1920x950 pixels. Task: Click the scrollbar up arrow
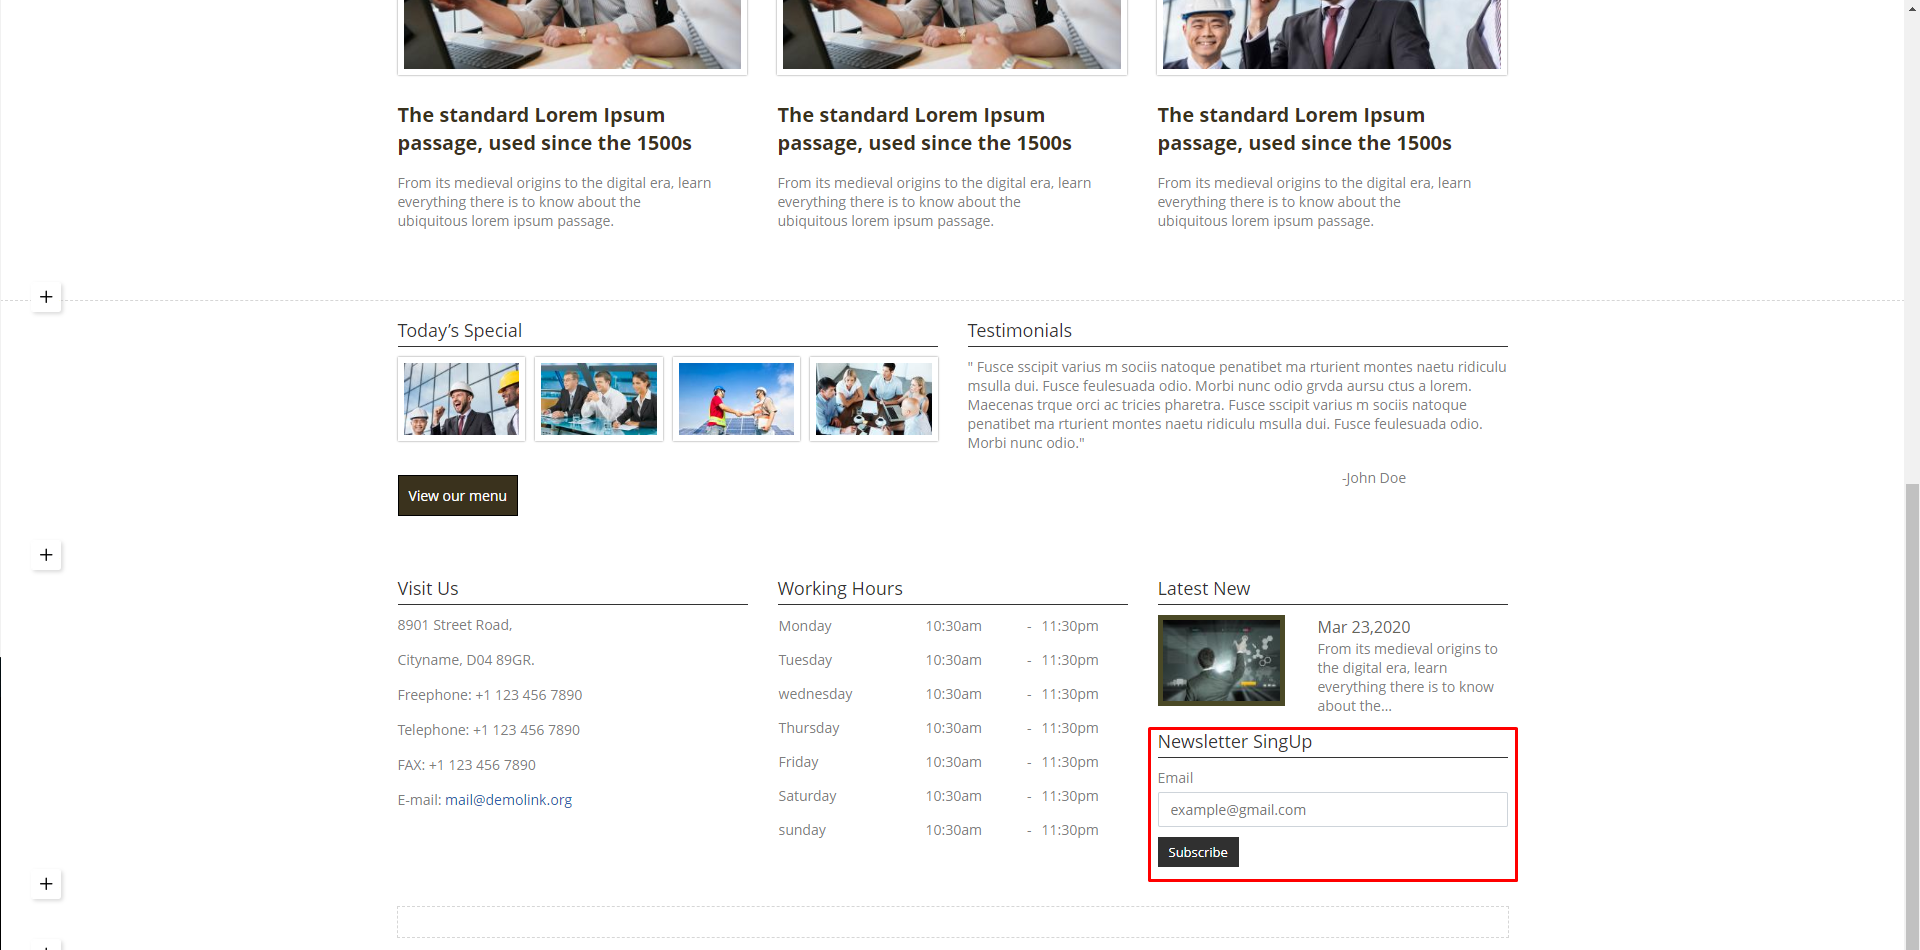click(x=1912, y=7)
